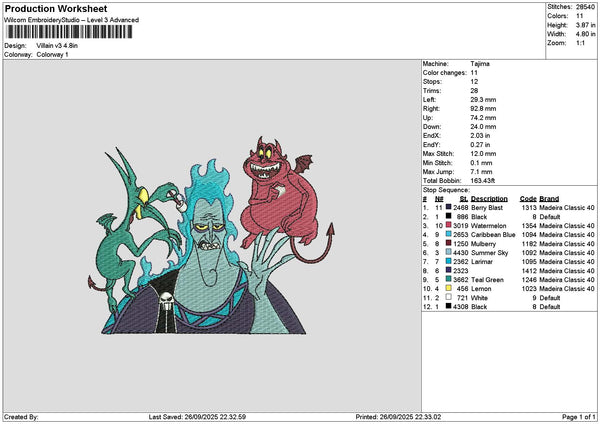600x424 pixels.
Task: Click the villain embroidery design preview
Action: pyautogui.click(x=211, y=235)
